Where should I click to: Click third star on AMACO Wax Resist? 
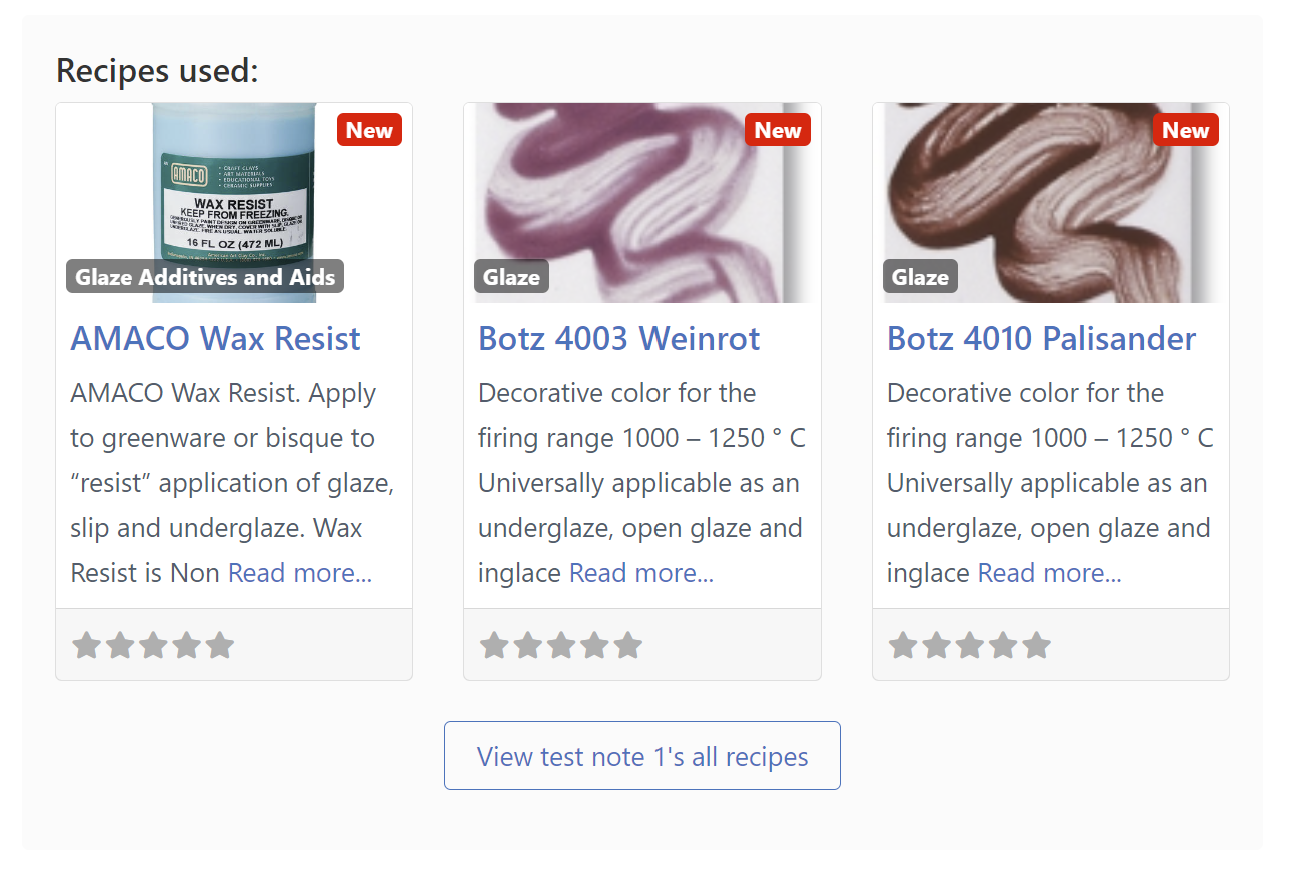pos(153,646)
